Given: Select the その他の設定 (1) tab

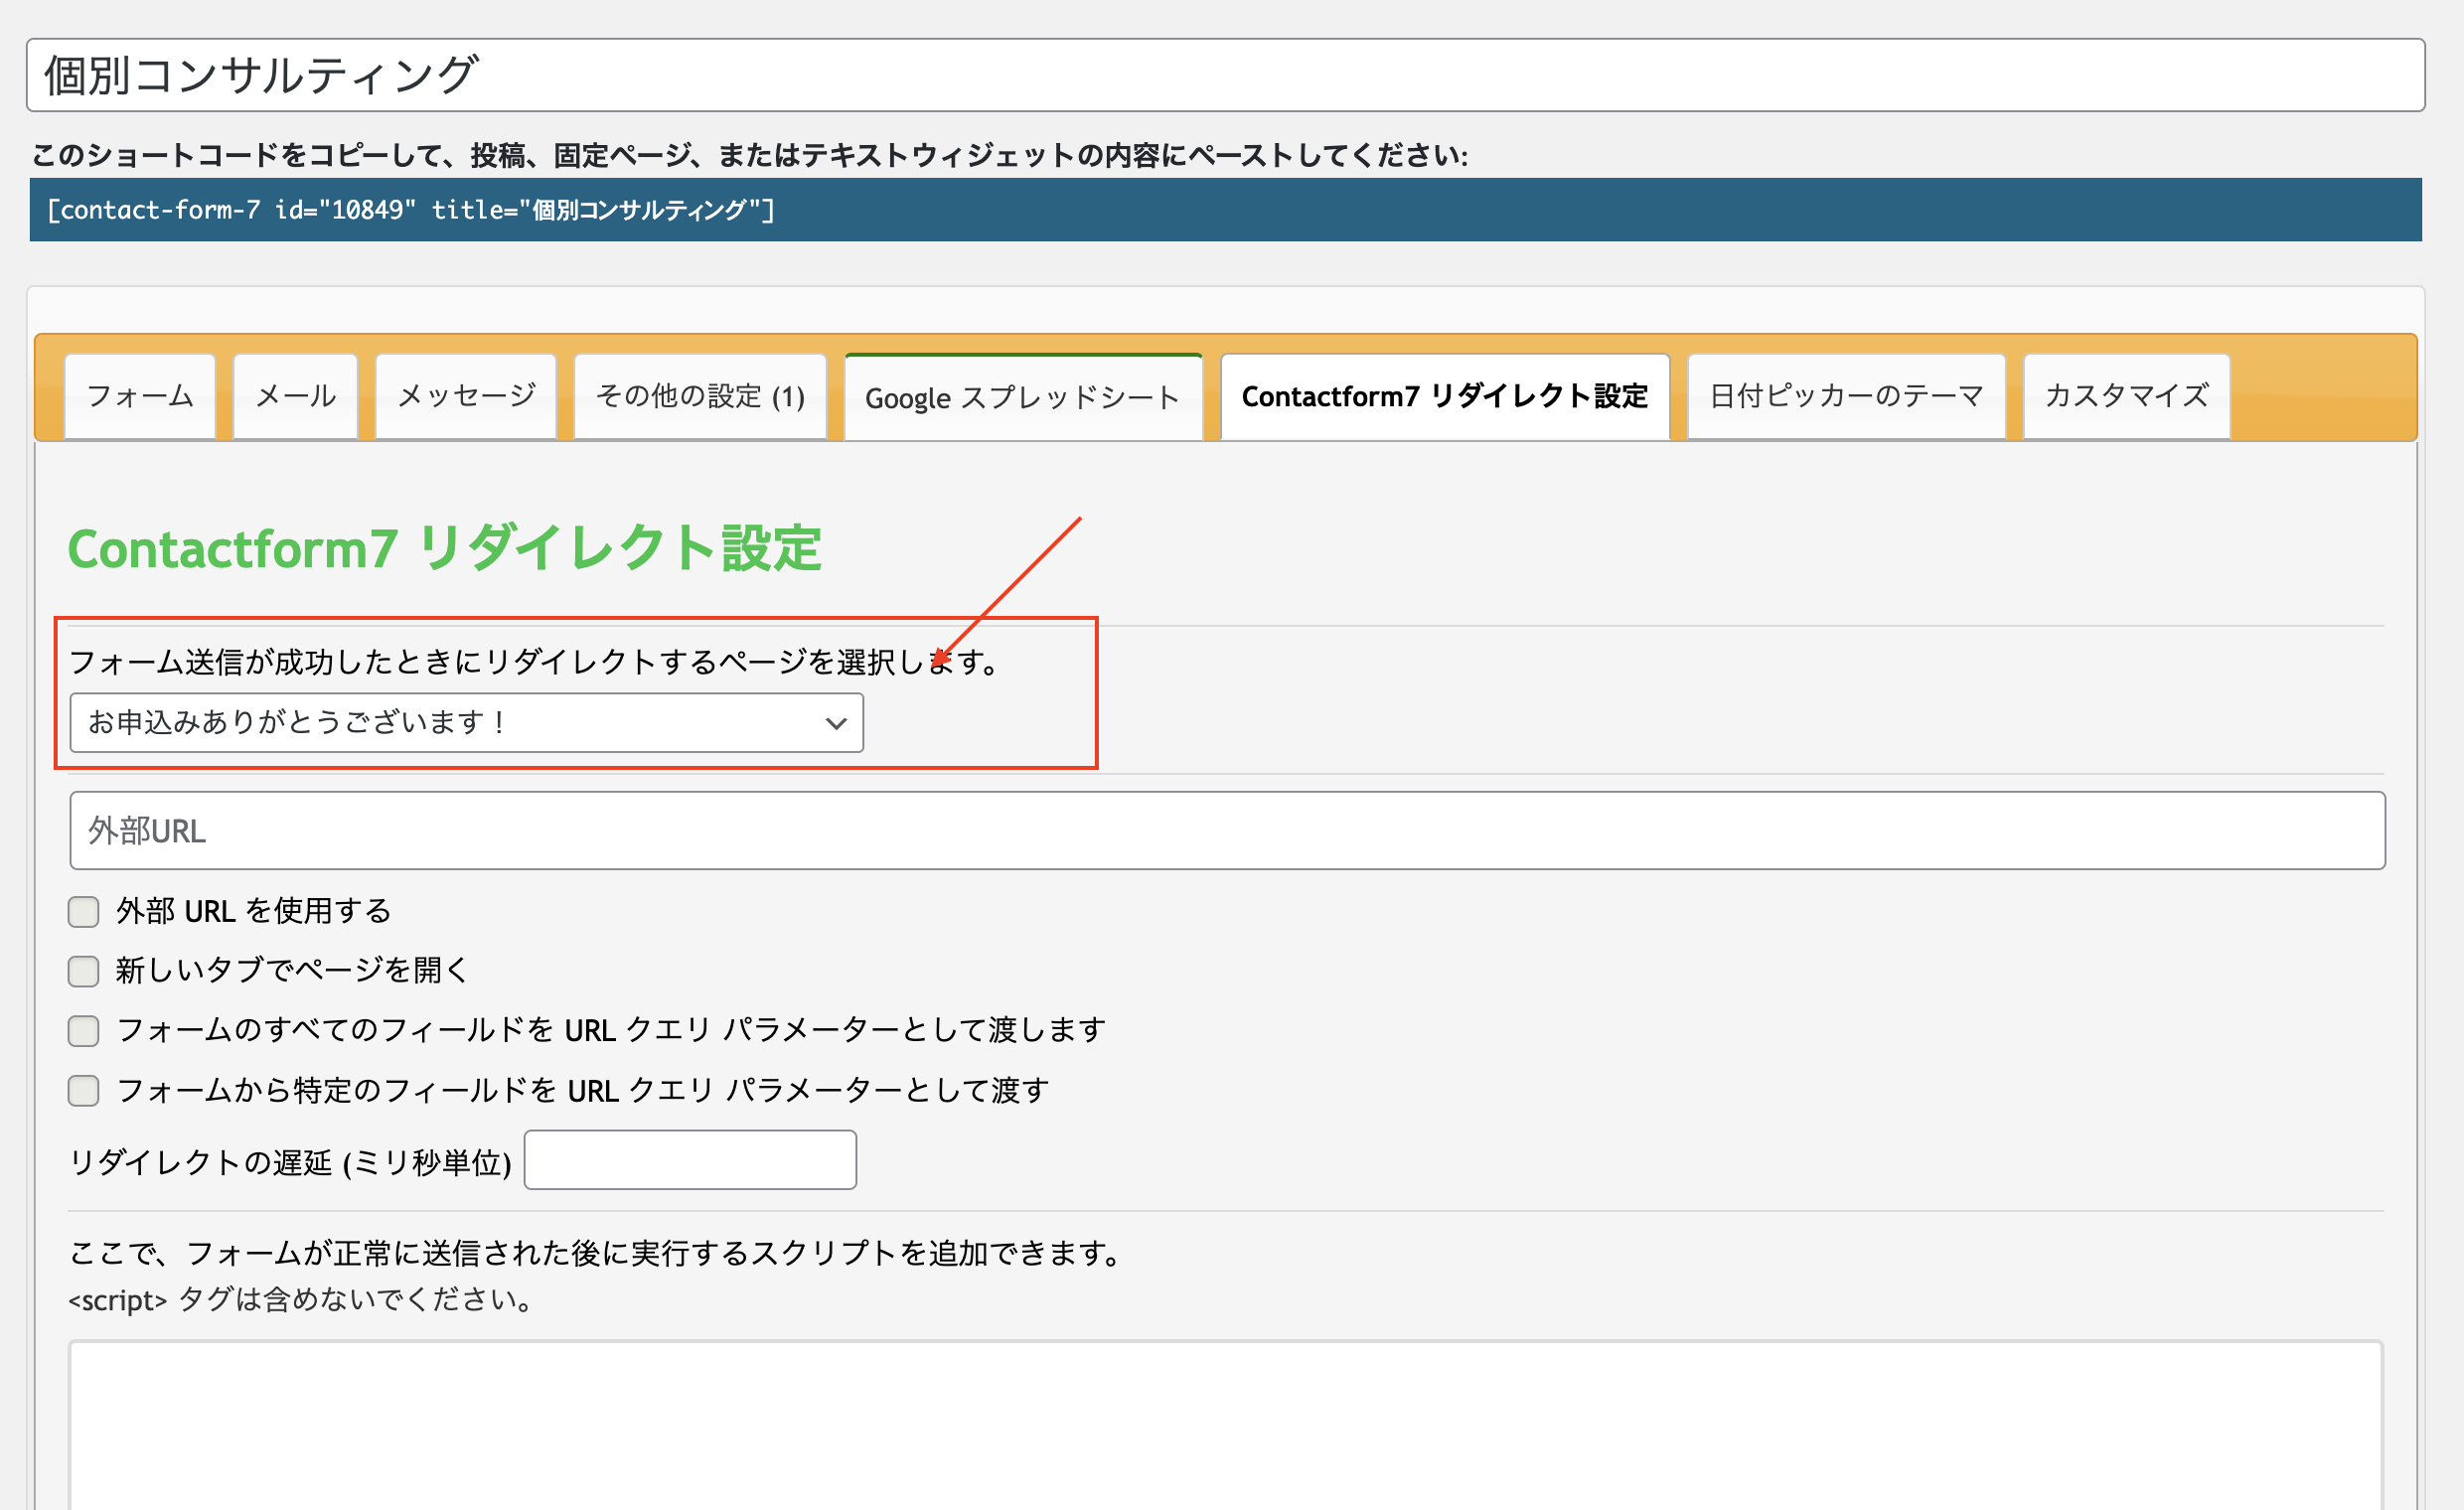Looking at the screenshot, I should (700, 396).
